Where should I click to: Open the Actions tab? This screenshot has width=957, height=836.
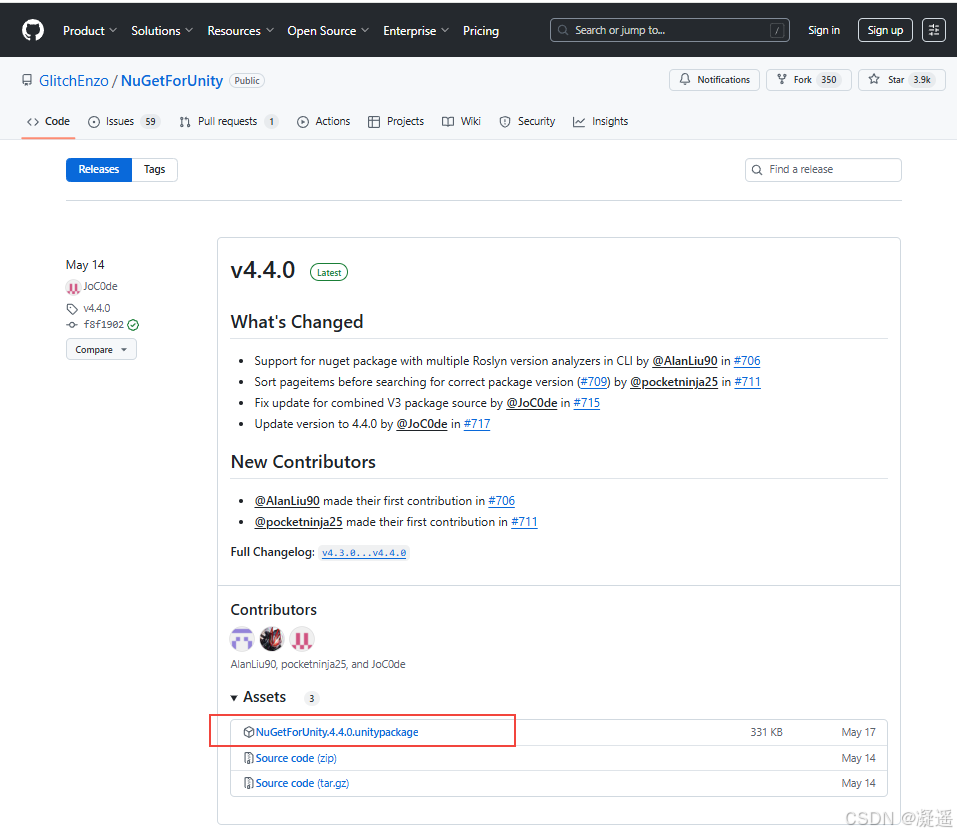(323, 121)
